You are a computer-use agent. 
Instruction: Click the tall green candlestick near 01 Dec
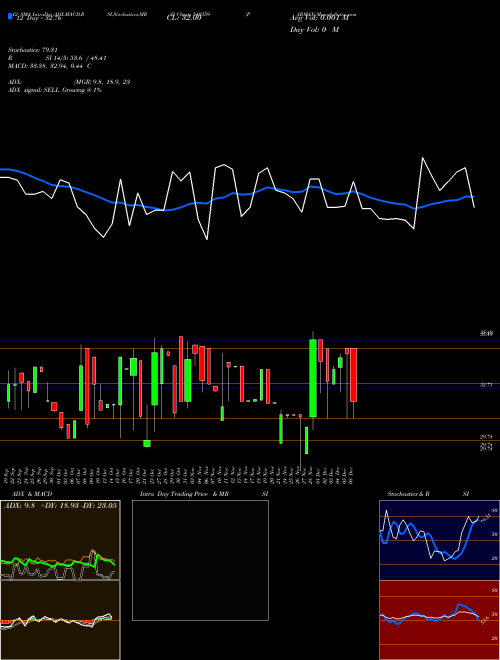pos(313,378)
